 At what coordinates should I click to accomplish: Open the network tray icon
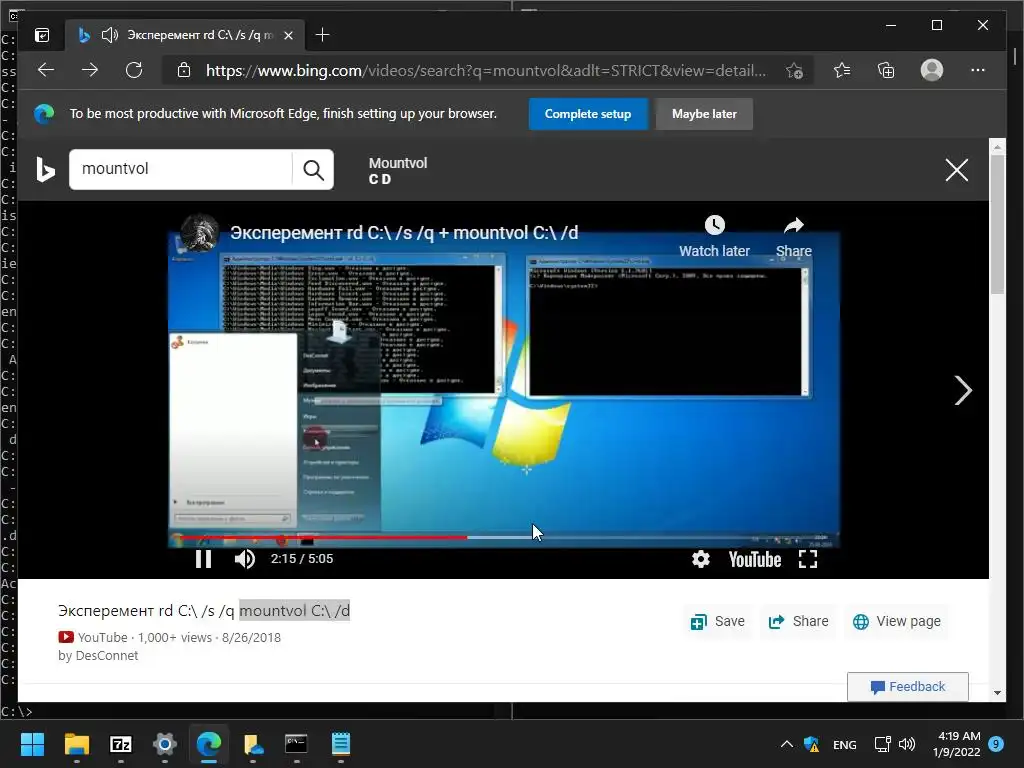click(882, 744)
